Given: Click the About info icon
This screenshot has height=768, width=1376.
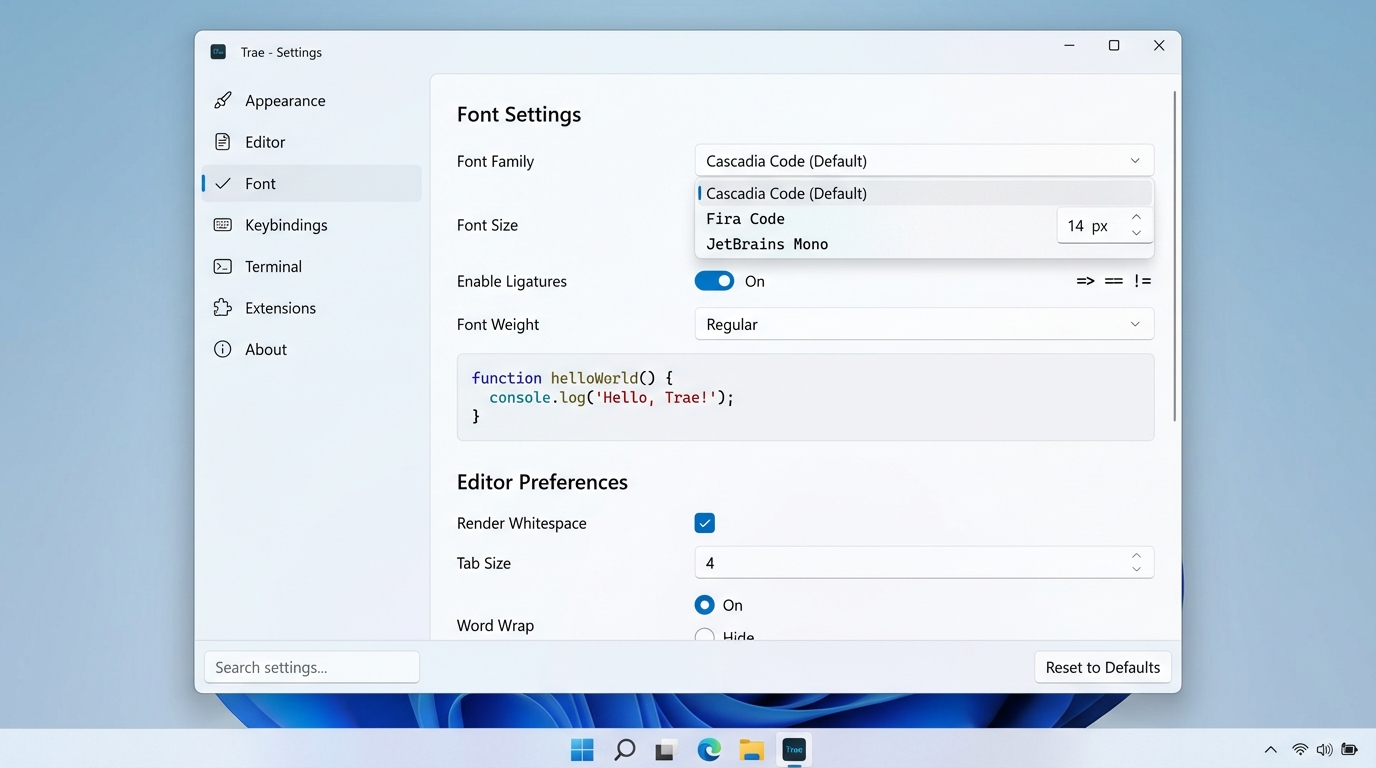Looking at the screenshot, I should coord(221,348).
